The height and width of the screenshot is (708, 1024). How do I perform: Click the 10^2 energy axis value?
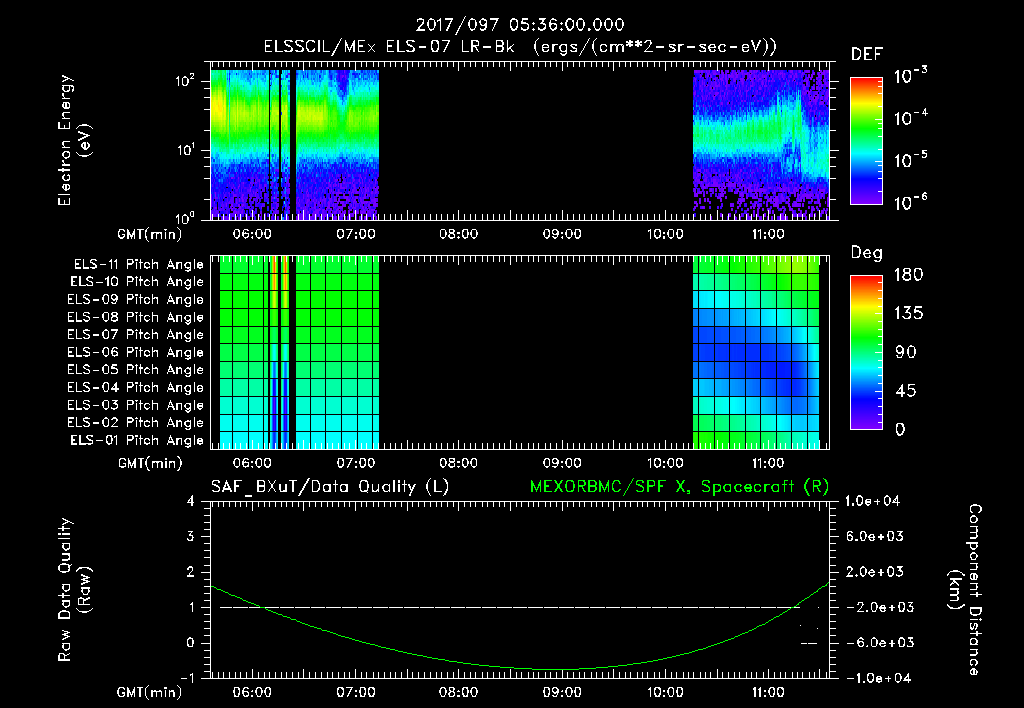pyautogui.click(x=186, y=82)
